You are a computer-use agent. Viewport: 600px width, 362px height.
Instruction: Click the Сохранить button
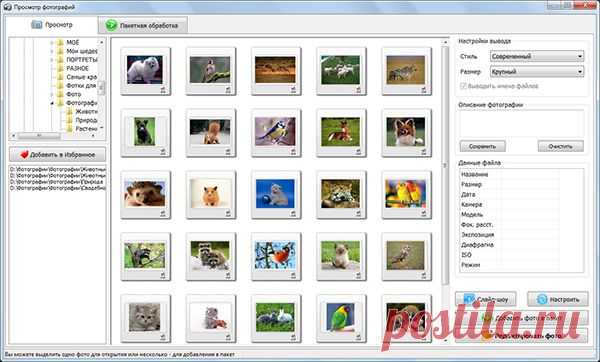pos(483,146)
